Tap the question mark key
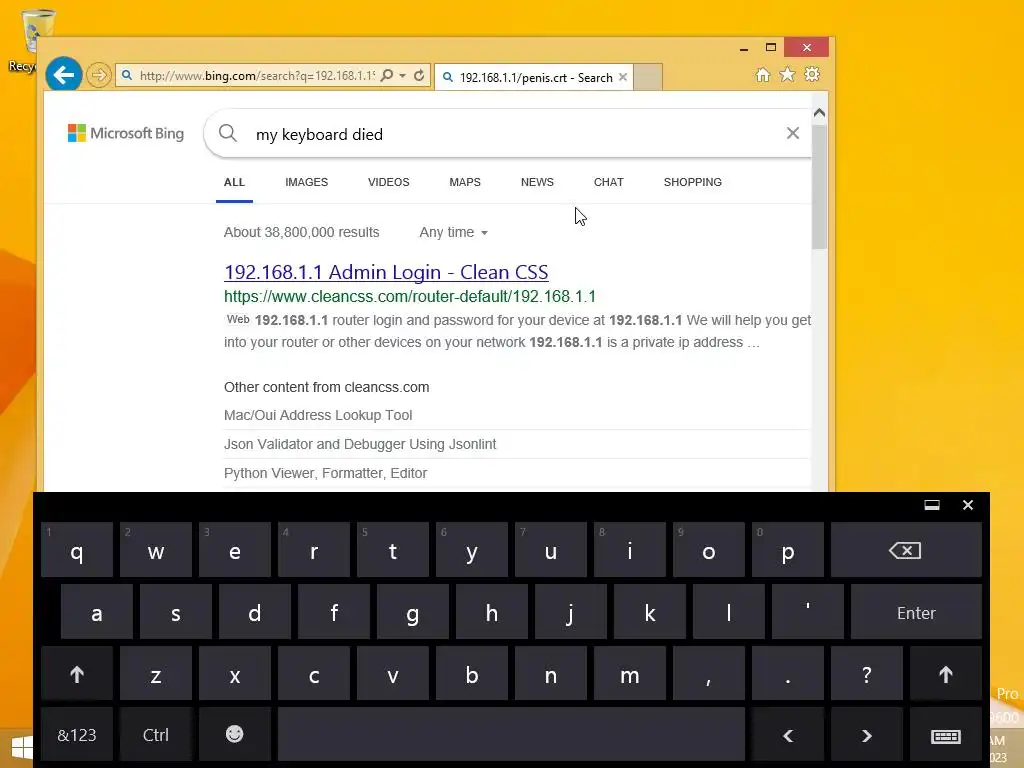1024x768 pixels. pos(867,674)
